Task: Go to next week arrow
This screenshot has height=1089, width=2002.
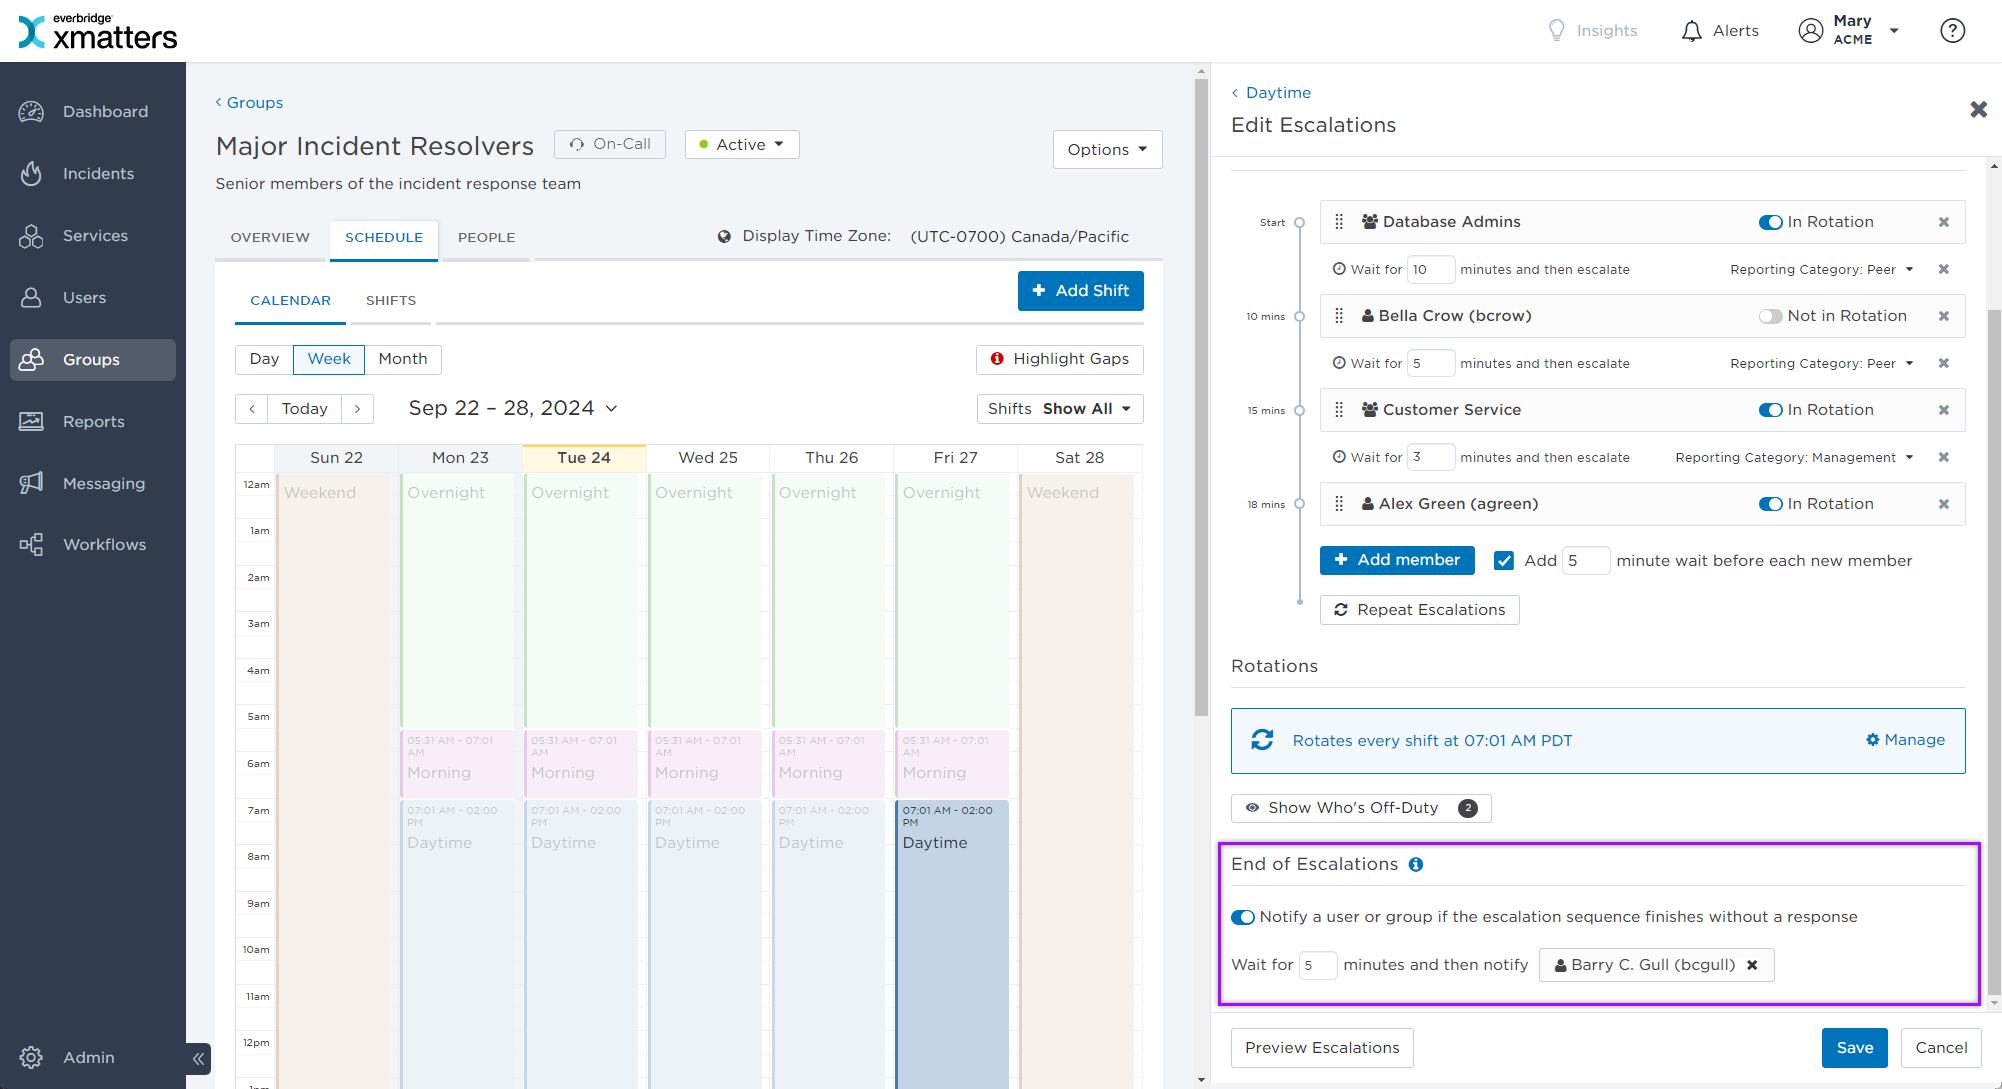Action: 357,409
